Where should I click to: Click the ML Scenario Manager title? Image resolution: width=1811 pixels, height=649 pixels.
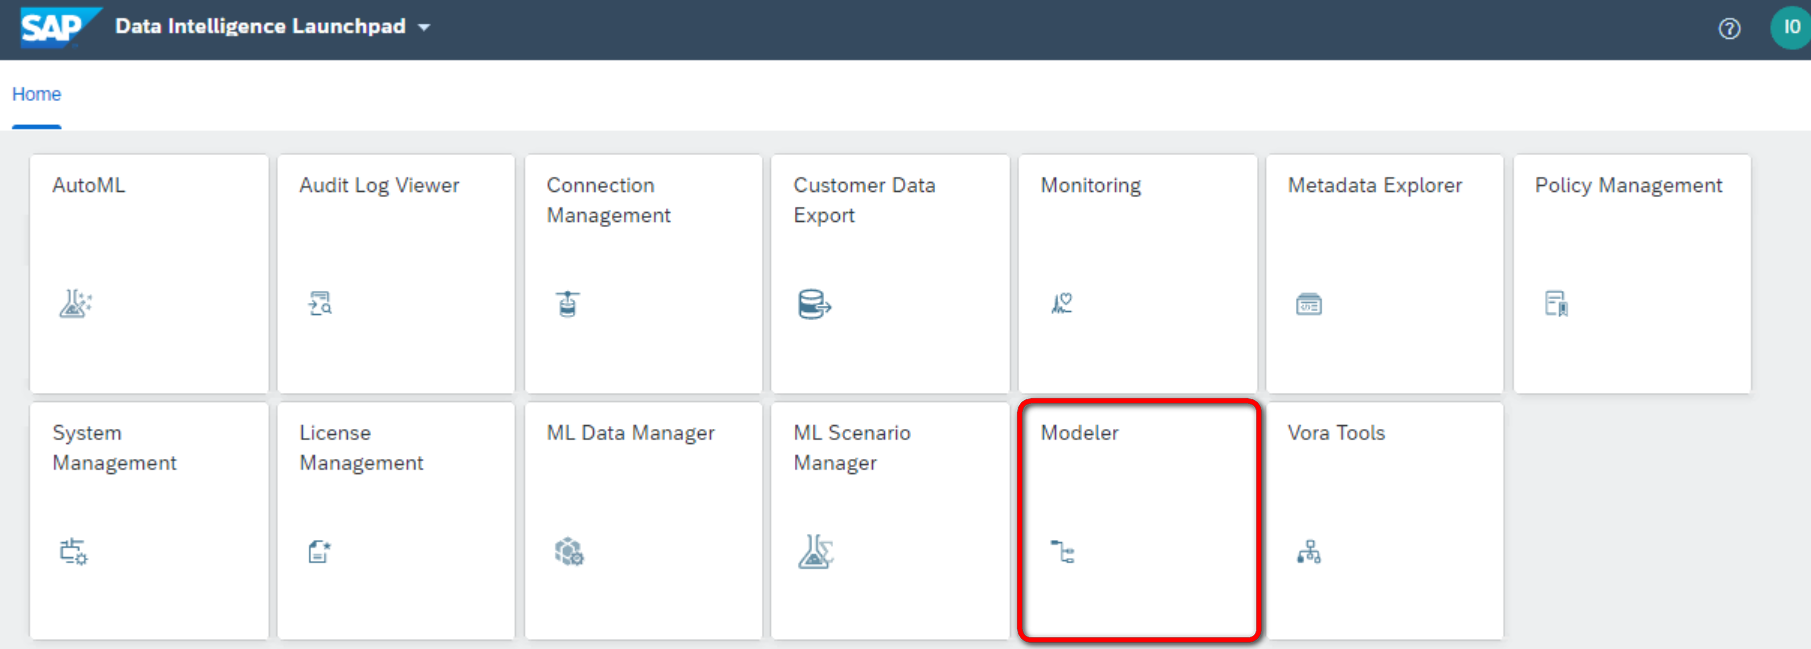852,448
